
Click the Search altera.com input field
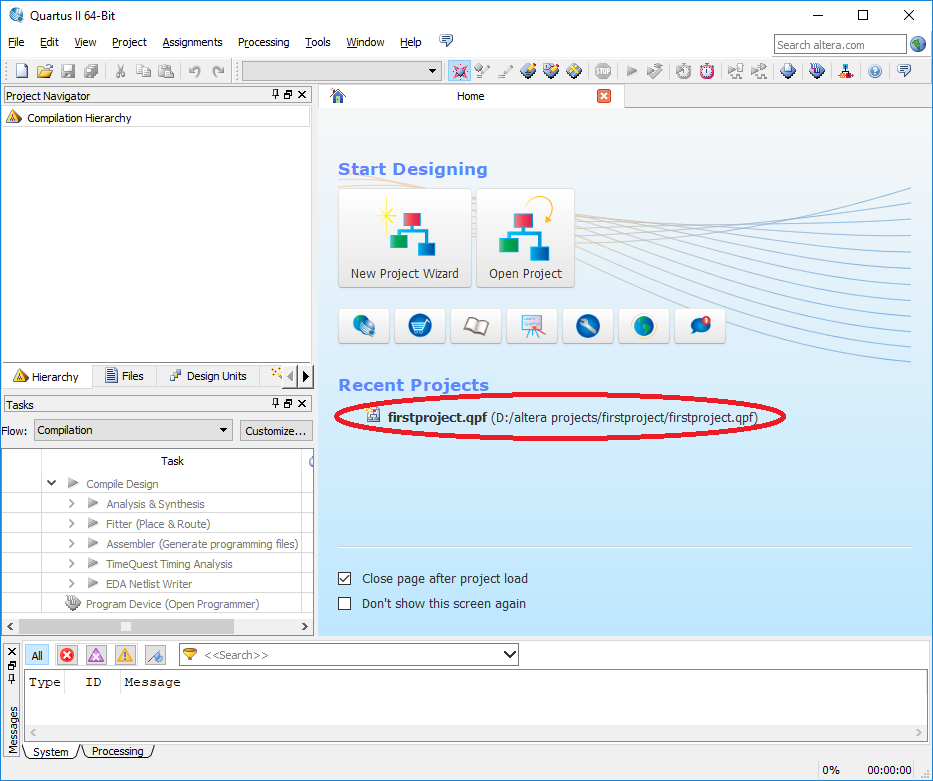[840, 45]
